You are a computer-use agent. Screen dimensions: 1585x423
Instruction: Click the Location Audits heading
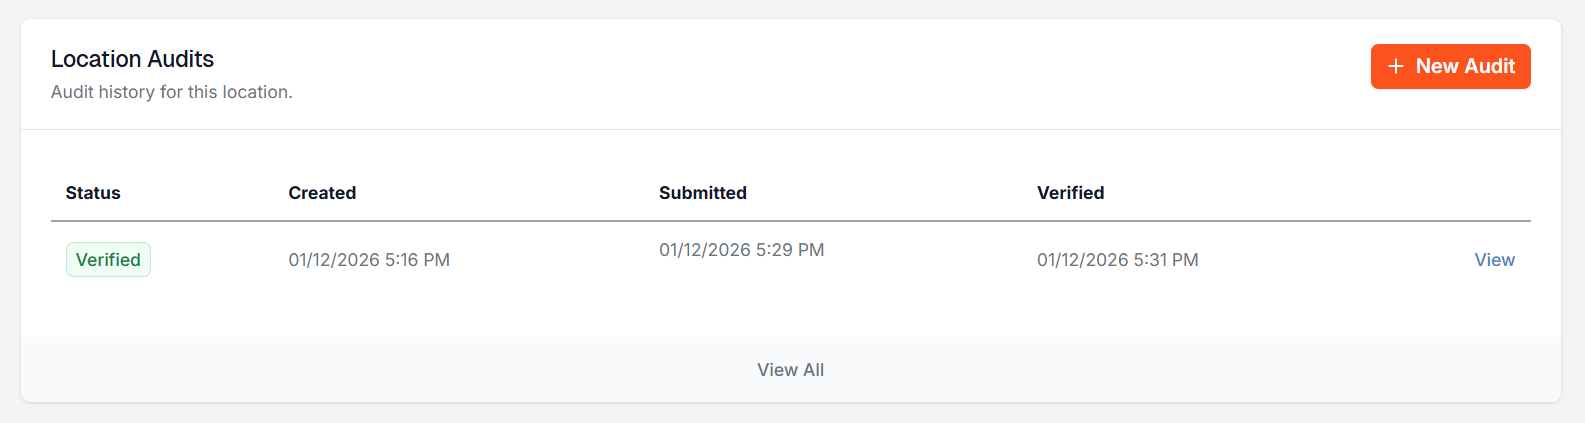click(132, 59)
